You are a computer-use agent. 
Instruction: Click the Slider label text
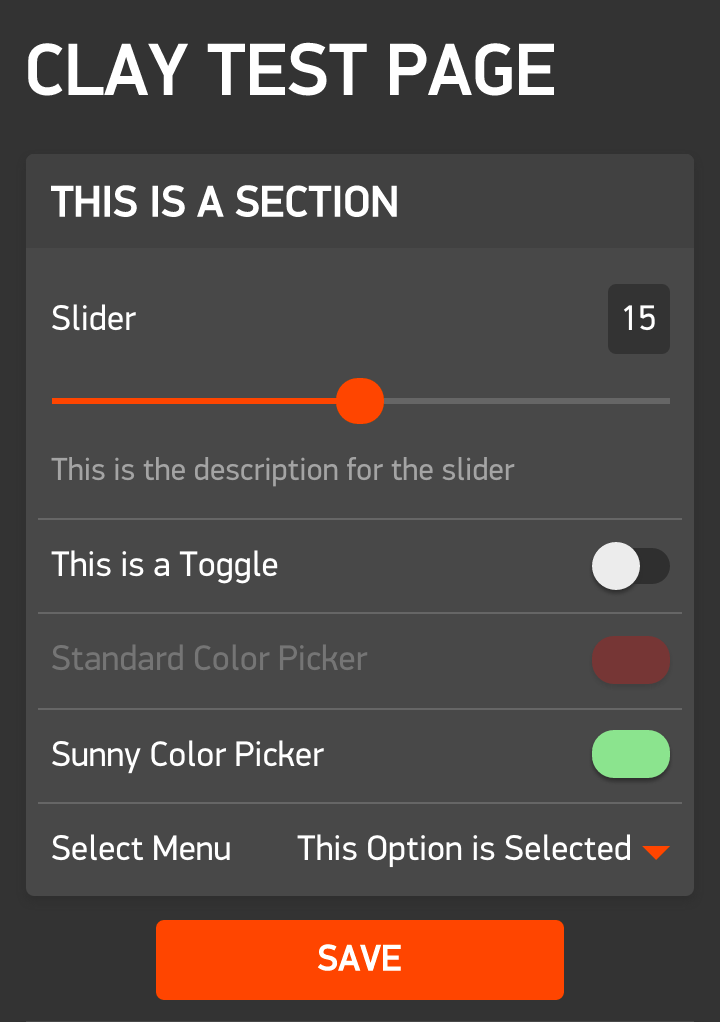pos(94,319)
